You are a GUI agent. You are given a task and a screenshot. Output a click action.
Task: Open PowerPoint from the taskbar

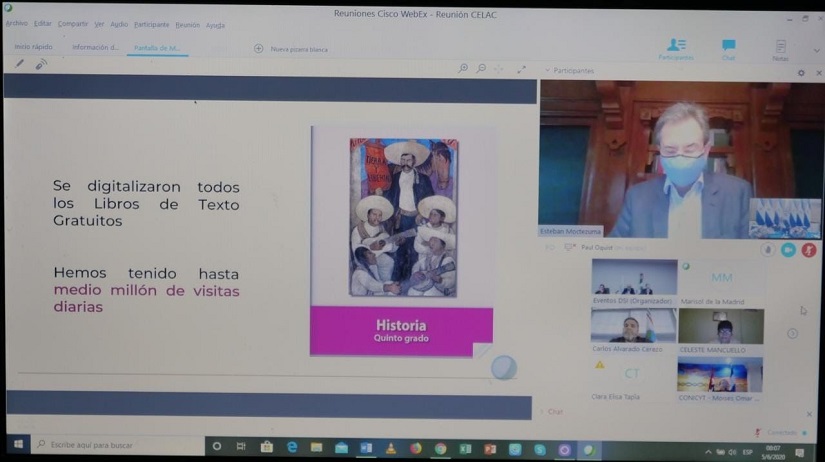pyautogui.click(x=490, y=449)
